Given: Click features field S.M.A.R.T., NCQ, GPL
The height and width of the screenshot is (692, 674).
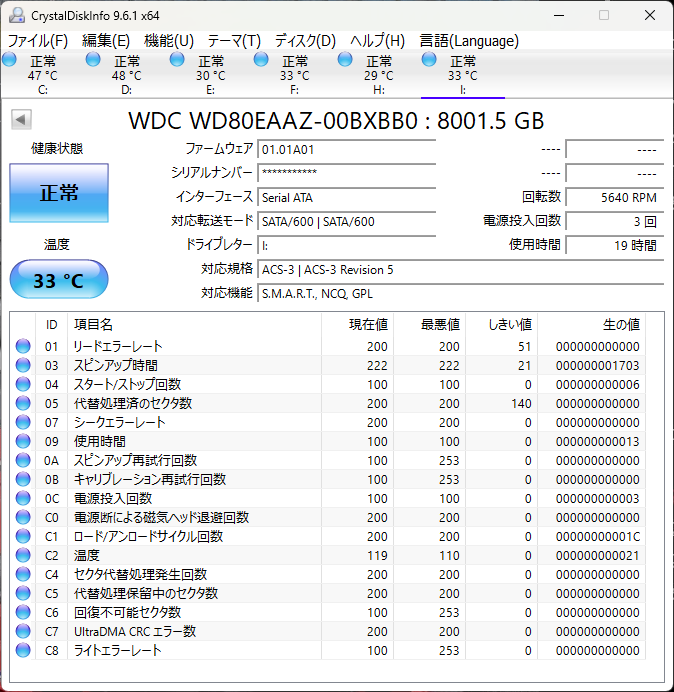Looking at the screenshot, I should [x=461, y=293].
